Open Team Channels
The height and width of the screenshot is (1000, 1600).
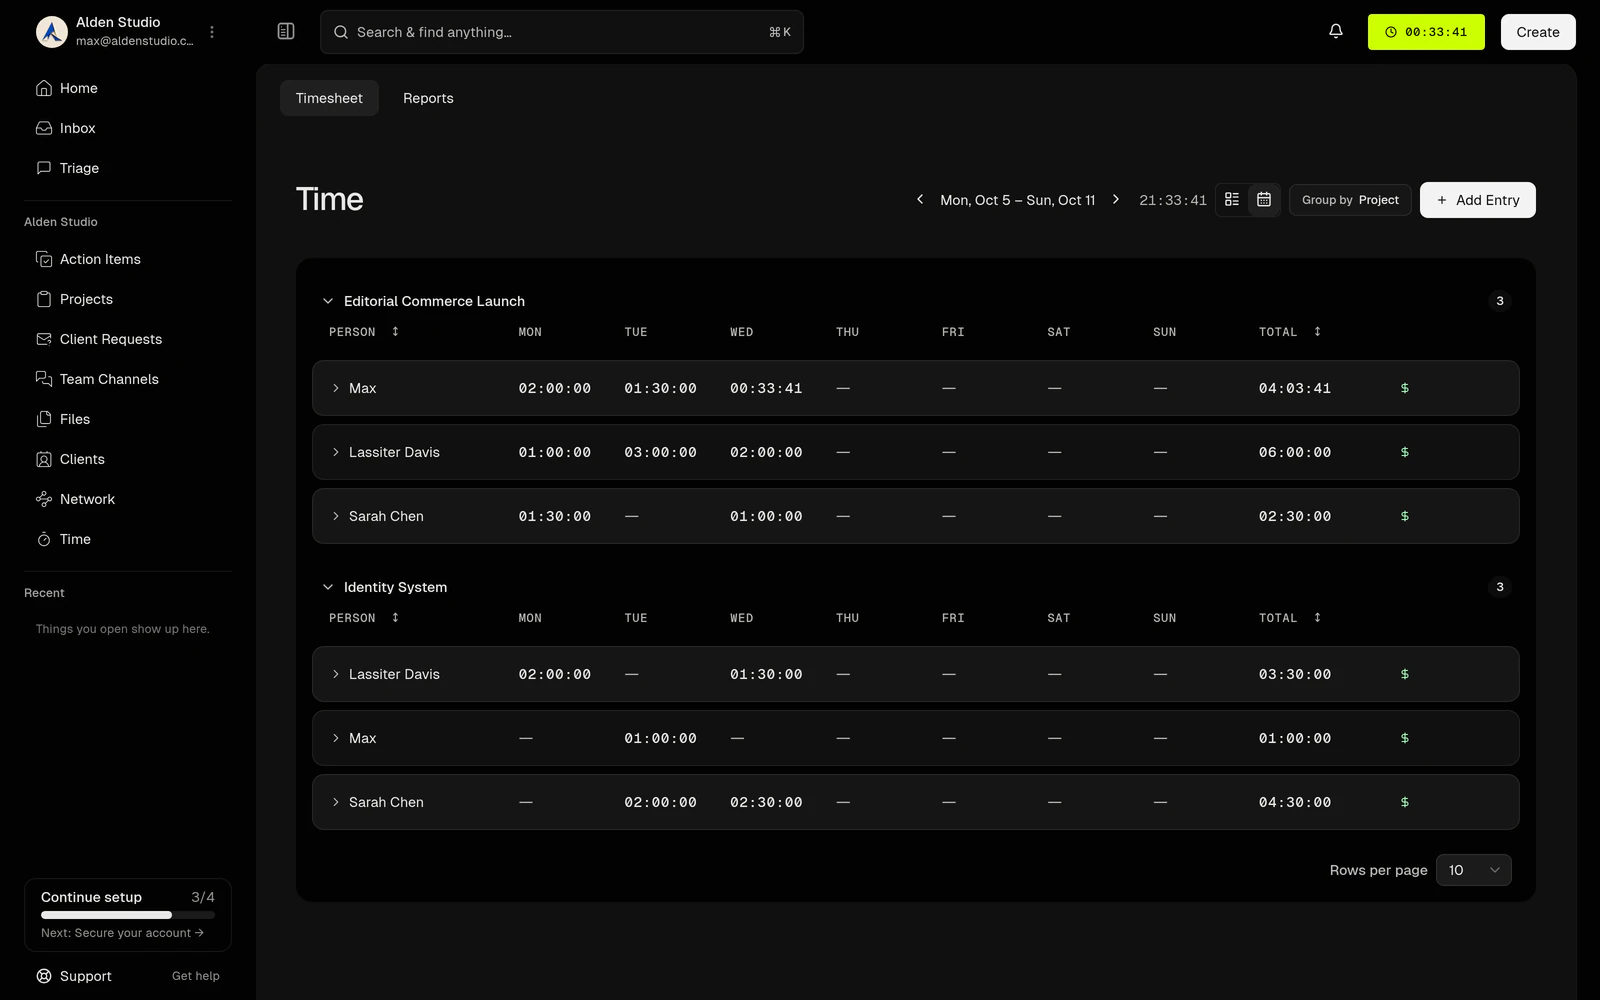coord(128,379)
